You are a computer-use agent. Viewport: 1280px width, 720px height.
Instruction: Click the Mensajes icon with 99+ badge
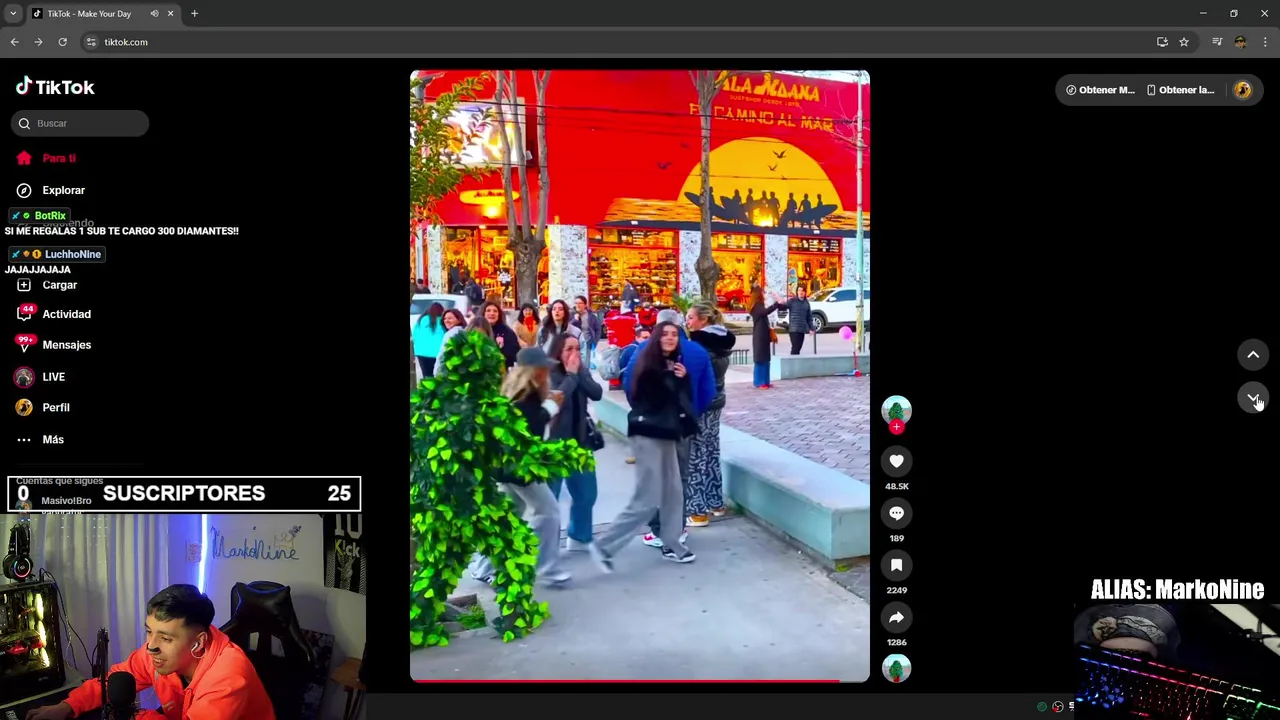click(x=24, y=344)
